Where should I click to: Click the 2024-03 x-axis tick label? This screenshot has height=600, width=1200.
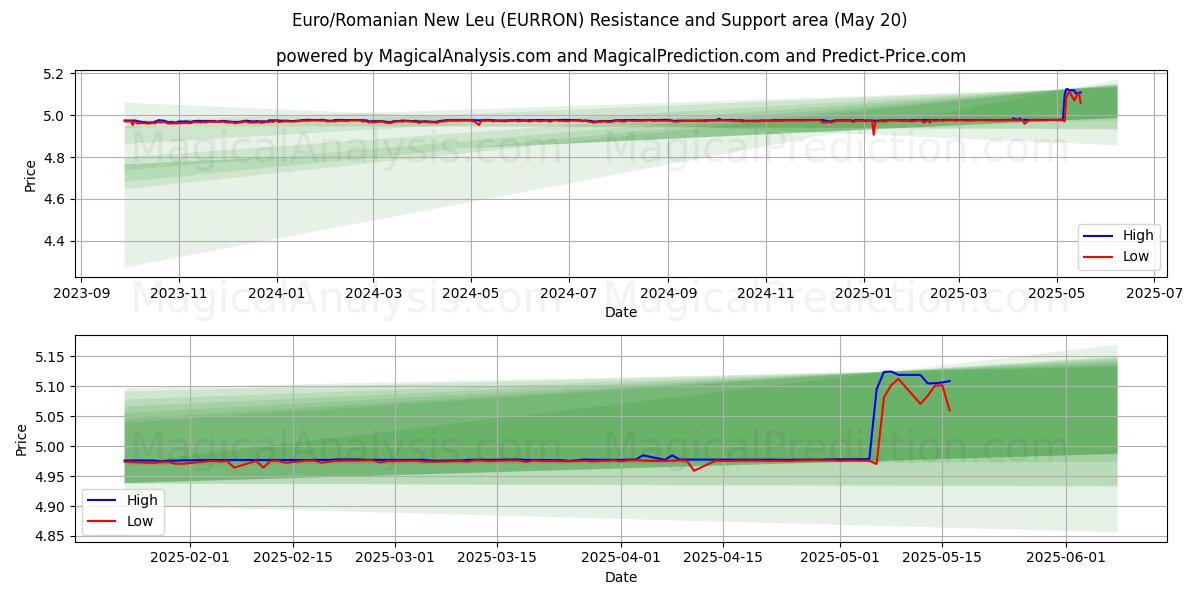click(373, 294)
